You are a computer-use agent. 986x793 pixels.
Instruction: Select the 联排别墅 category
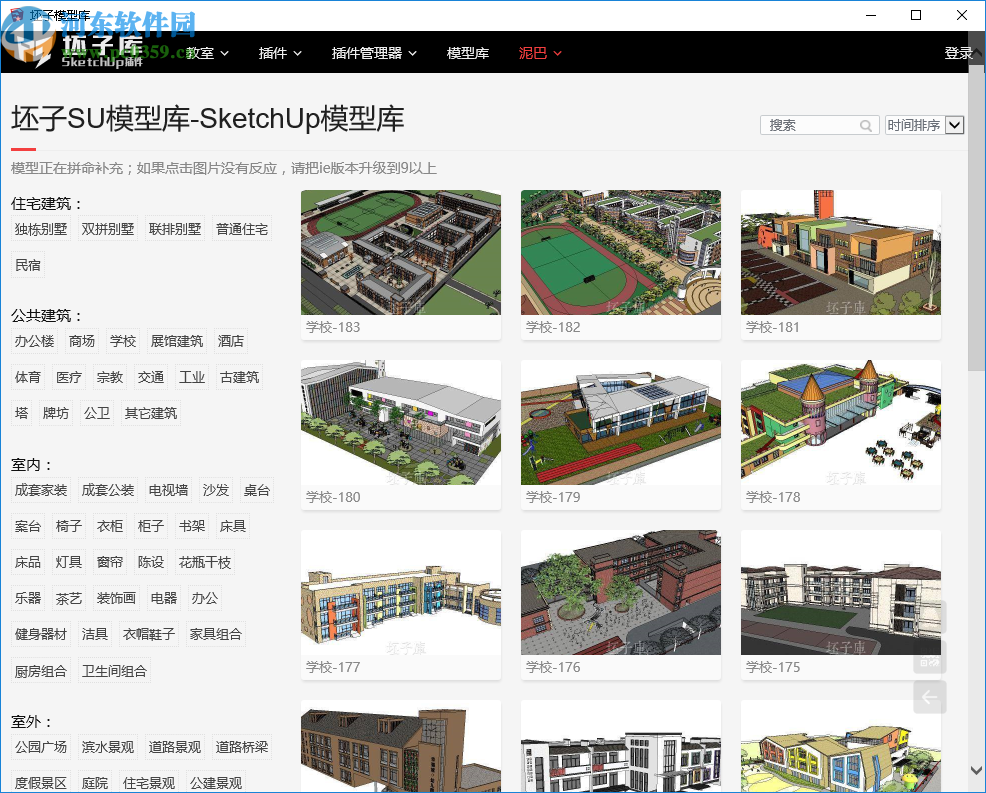[x=175, y=230]
